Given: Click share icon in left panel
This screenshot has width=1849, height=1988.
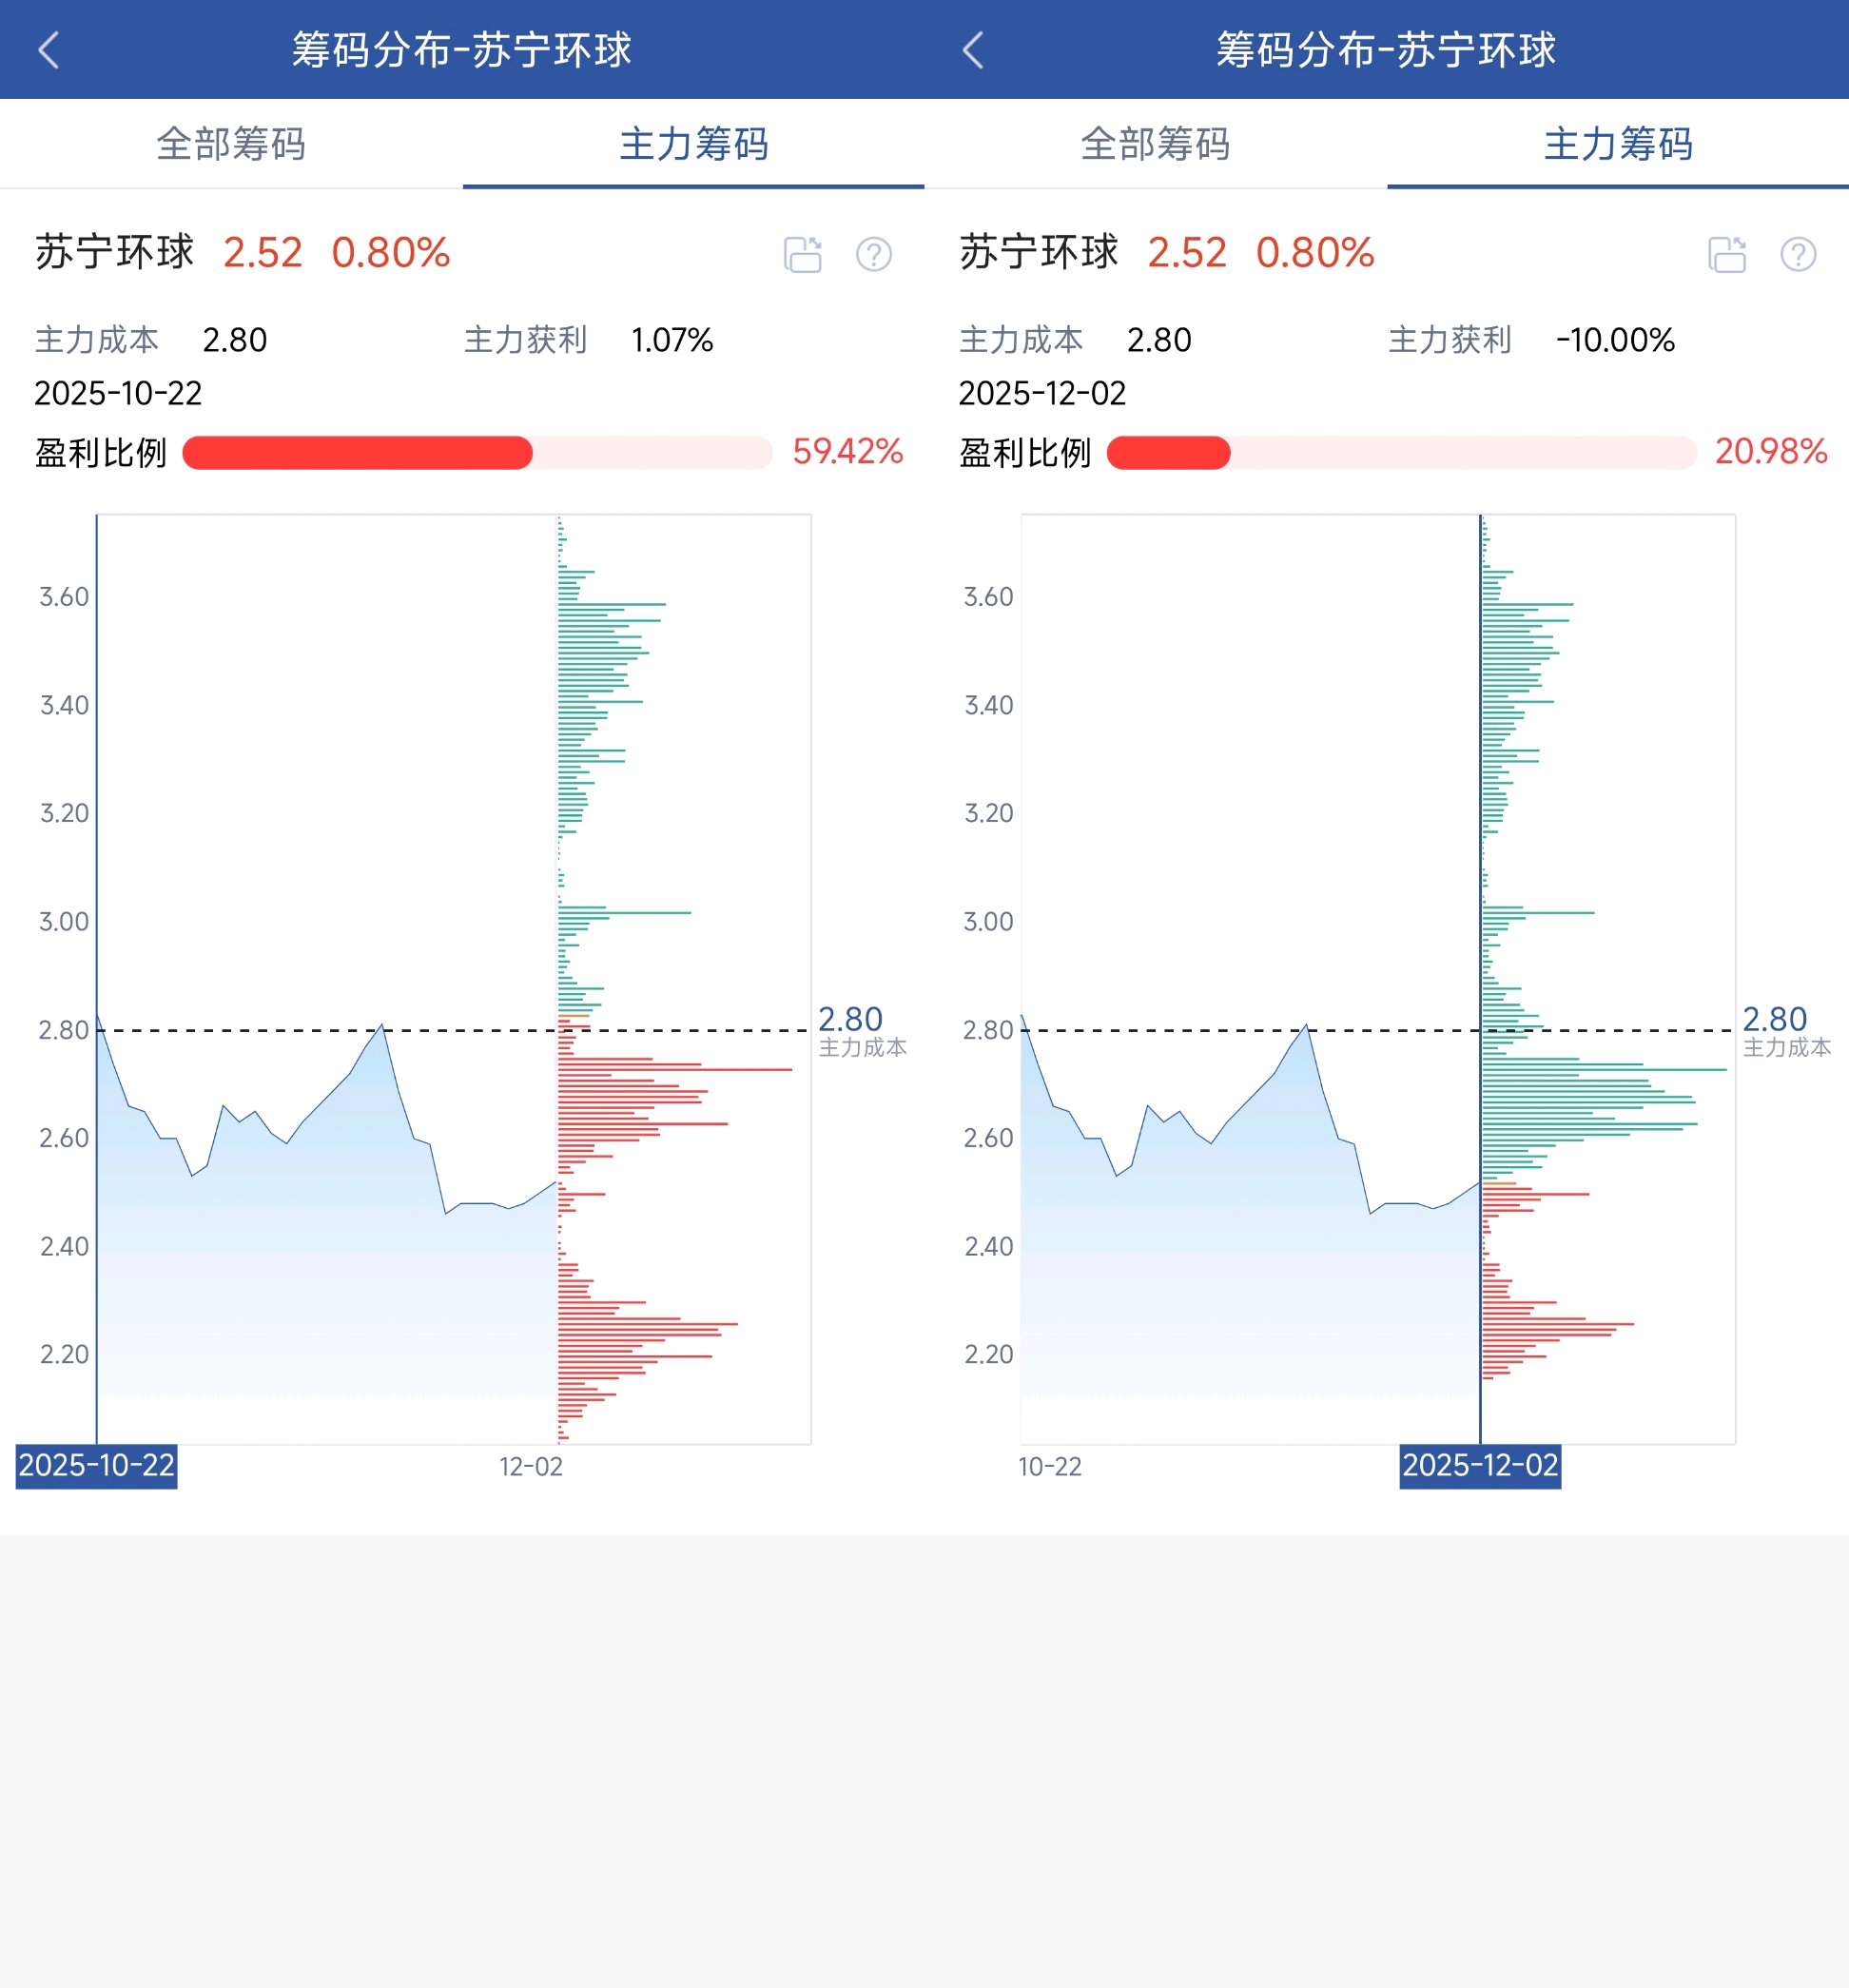Looking at the screenshot, I should (x=803, y=254).
